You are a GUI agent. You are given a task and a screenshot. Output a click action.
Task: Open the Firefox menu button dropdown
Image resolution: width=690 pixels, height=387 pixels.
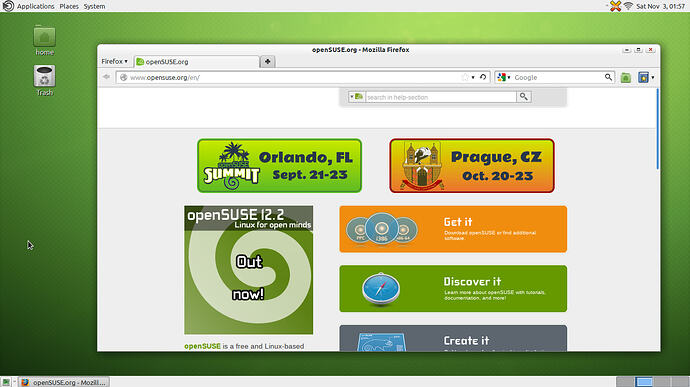click(x=114, y=61)
